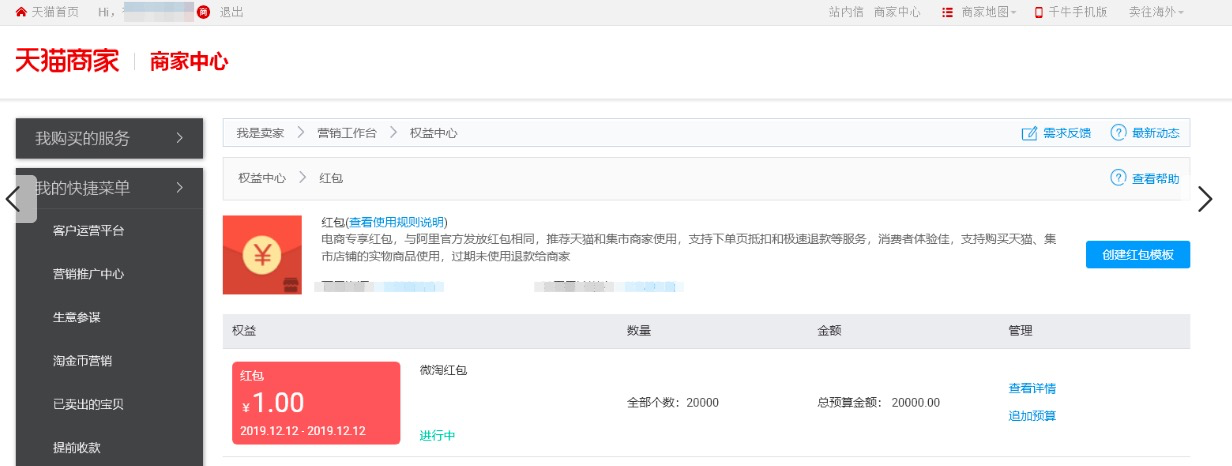Viewport: 1232px width, 466px height.
Task: Click 追加预算 for 微淘红包
Action: tap(1032, 416)
